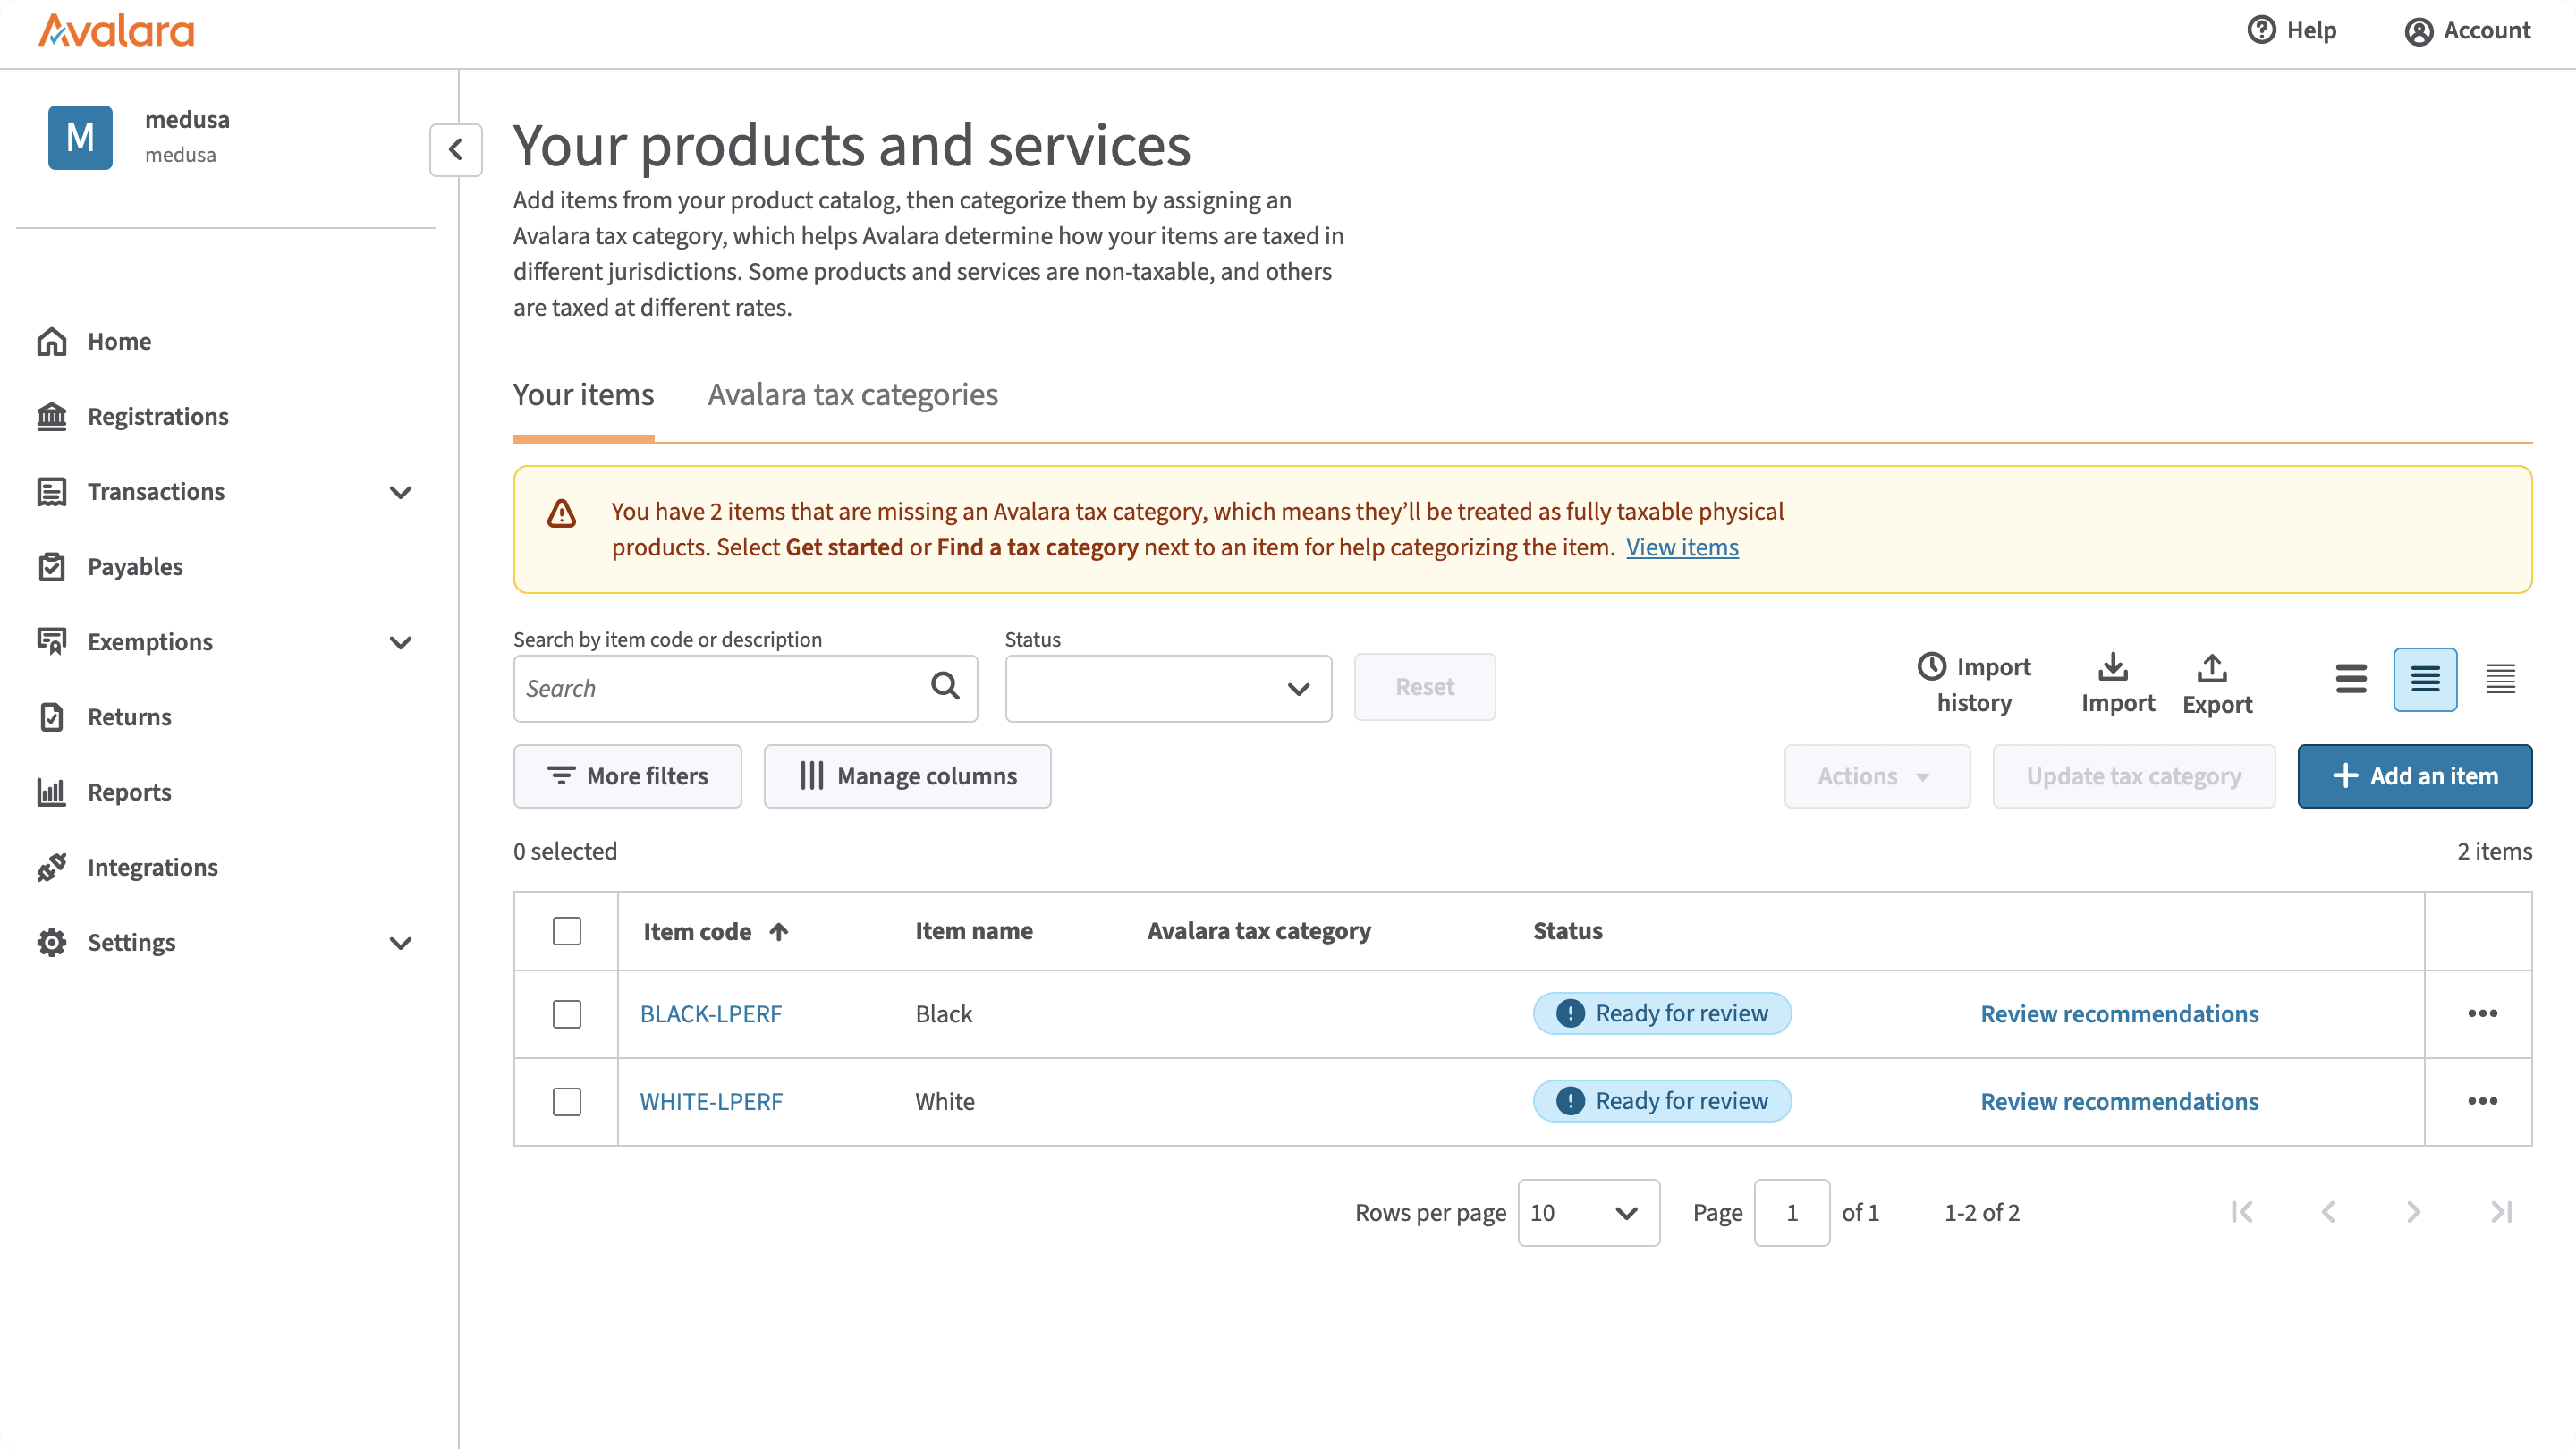Switch to the Avalara tax categories tab

coord(852,395)
